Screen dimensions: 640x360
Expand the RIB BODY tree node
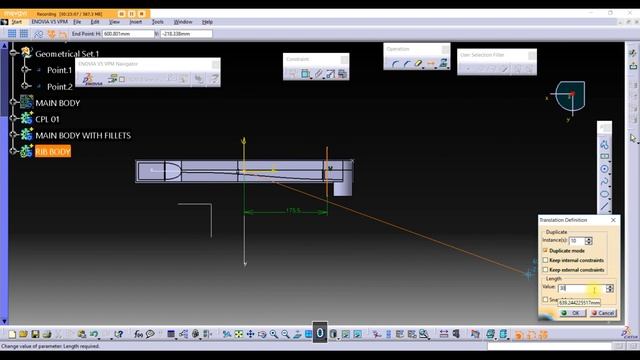[13, 151]
